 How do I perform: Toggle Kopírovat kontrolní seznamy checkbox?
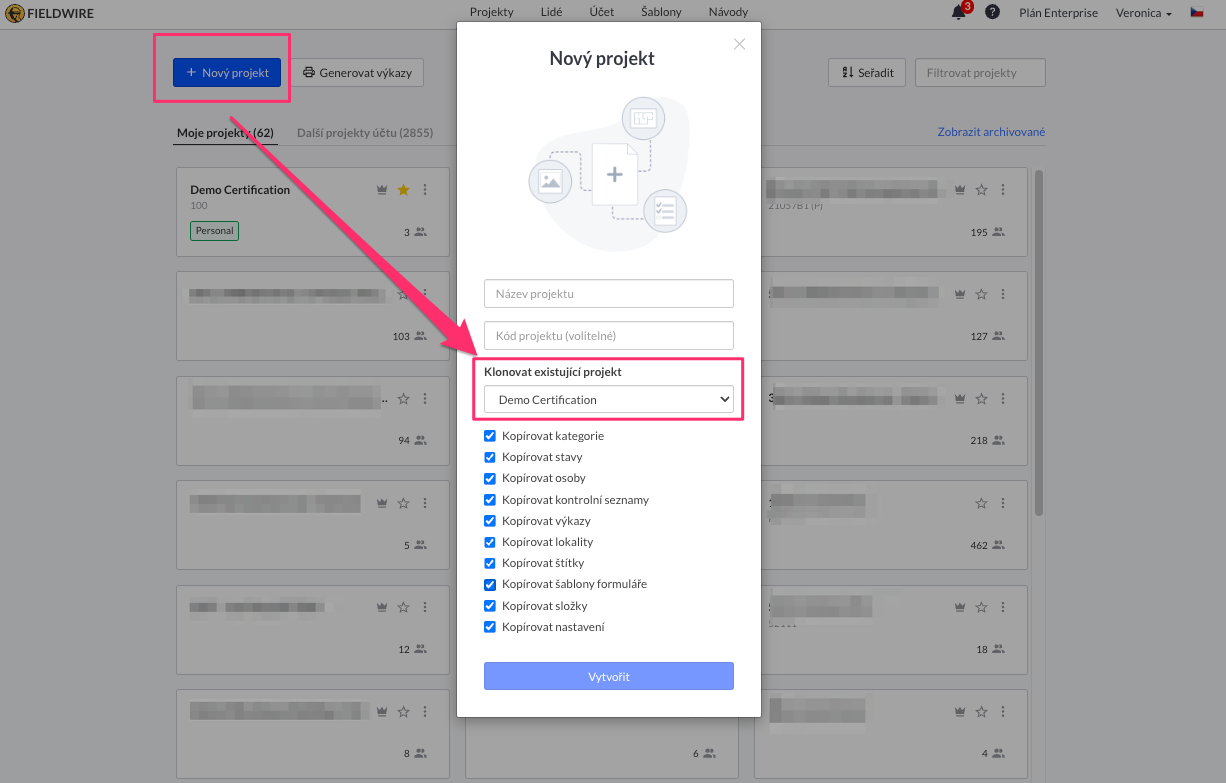click(490, 500)
